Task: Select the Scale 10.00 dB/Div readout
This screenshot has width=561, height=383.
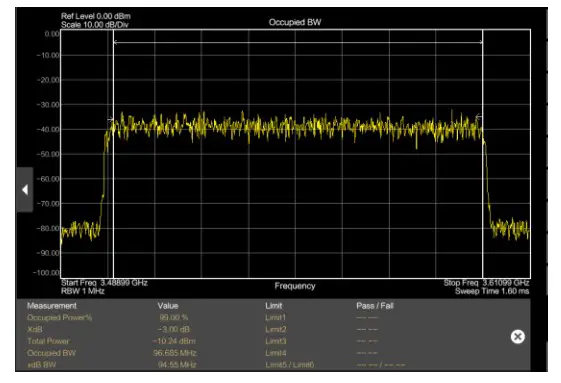Action: (x=94, y=25)
